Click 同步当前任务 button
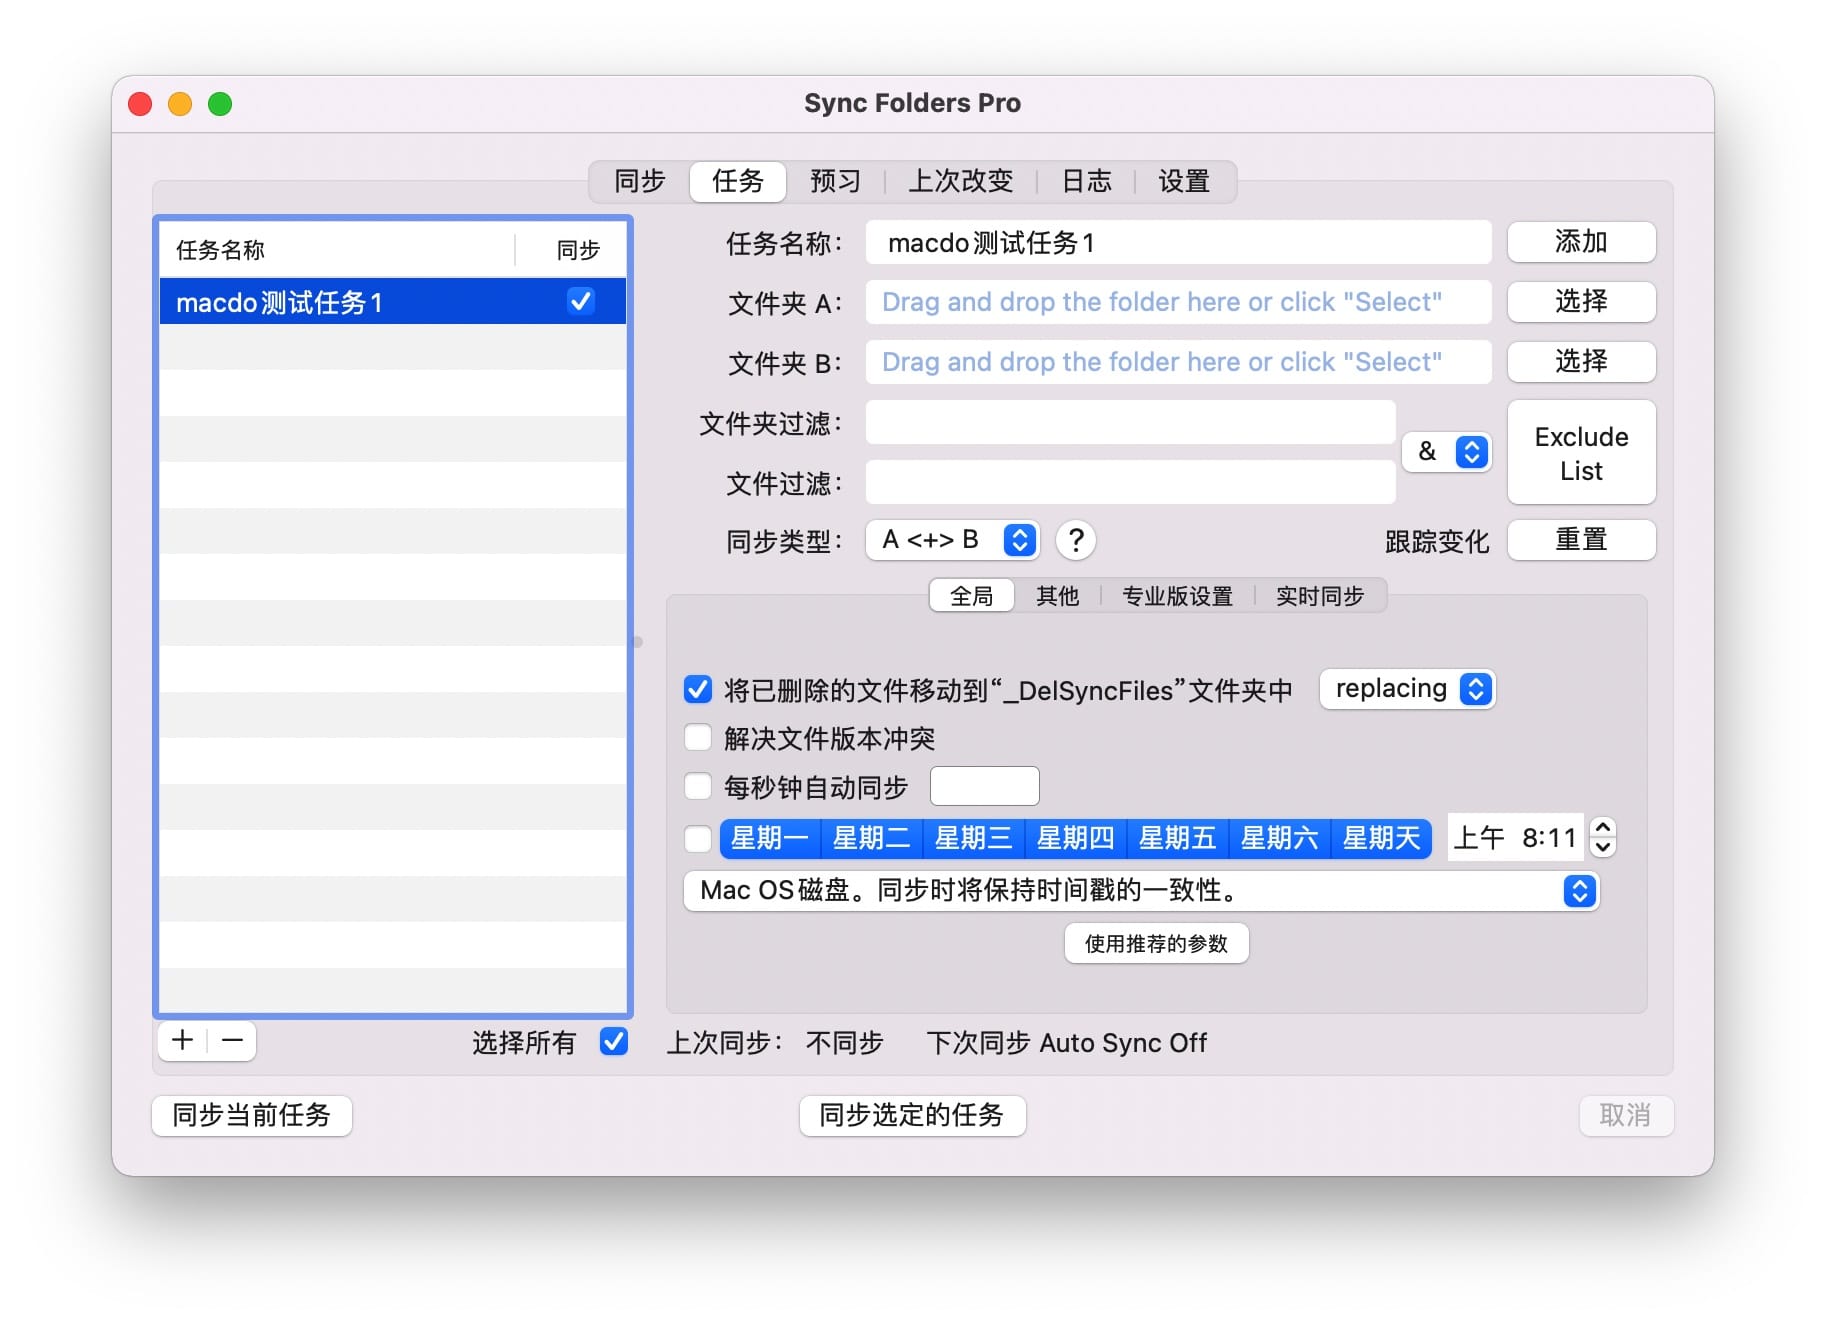The width and height of the screenshot is (1826, 1324). pyautogui.click(x=252, y=1115)
